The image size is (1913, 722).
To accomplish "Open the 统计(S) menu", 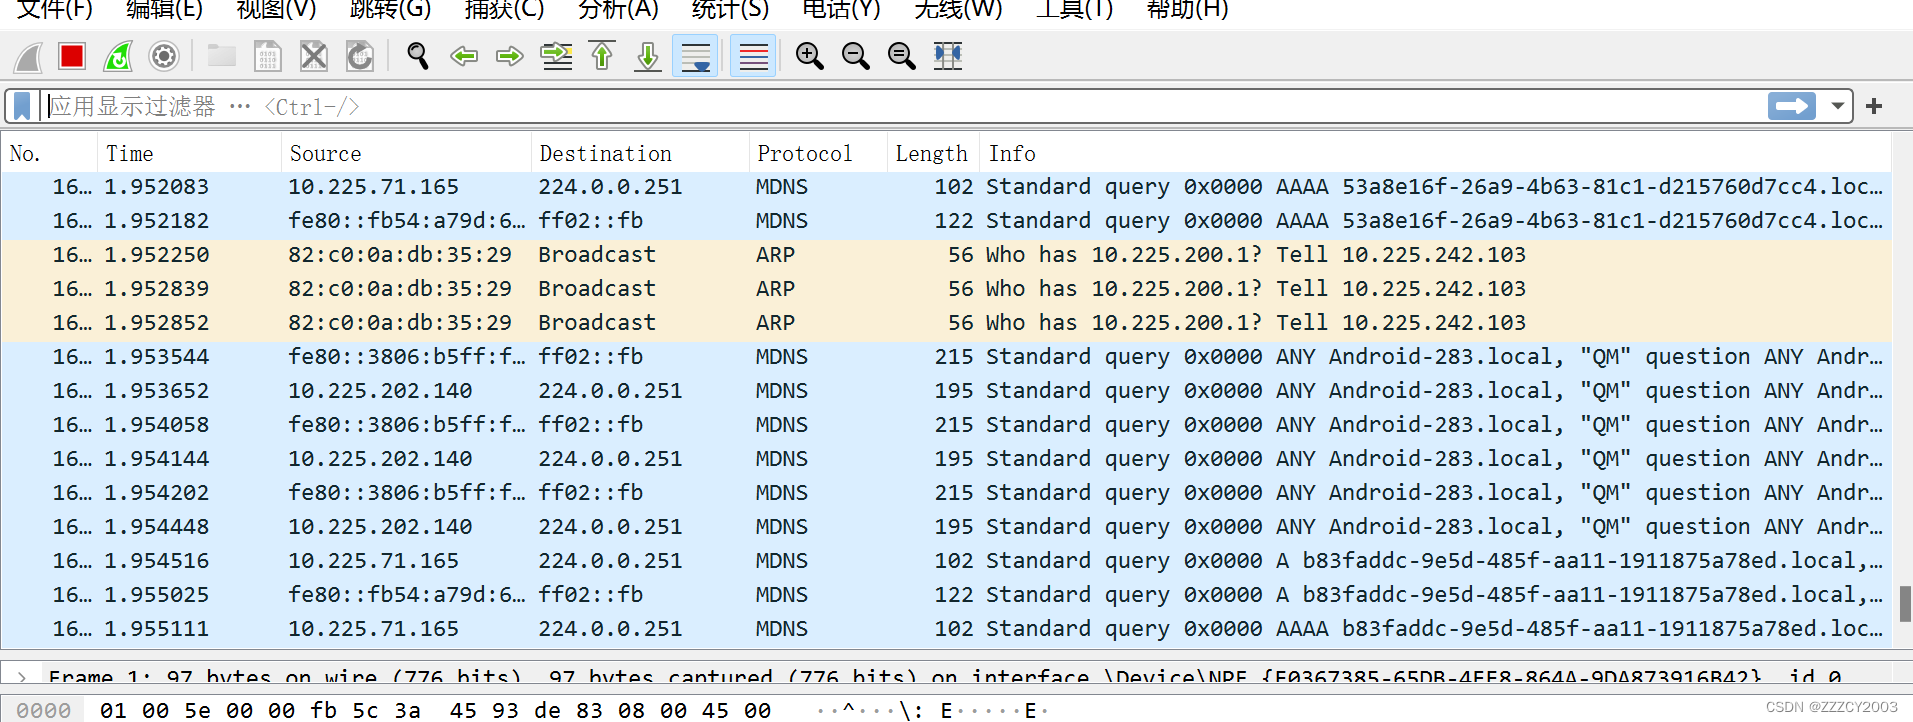I will pos(730,10).
